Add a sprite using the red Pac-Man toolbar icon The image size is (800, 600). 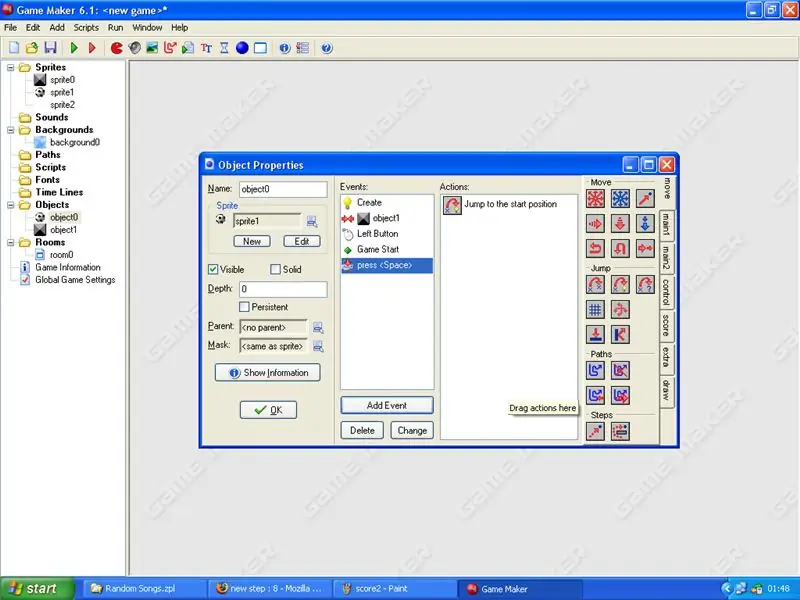(x=116, y=48)
